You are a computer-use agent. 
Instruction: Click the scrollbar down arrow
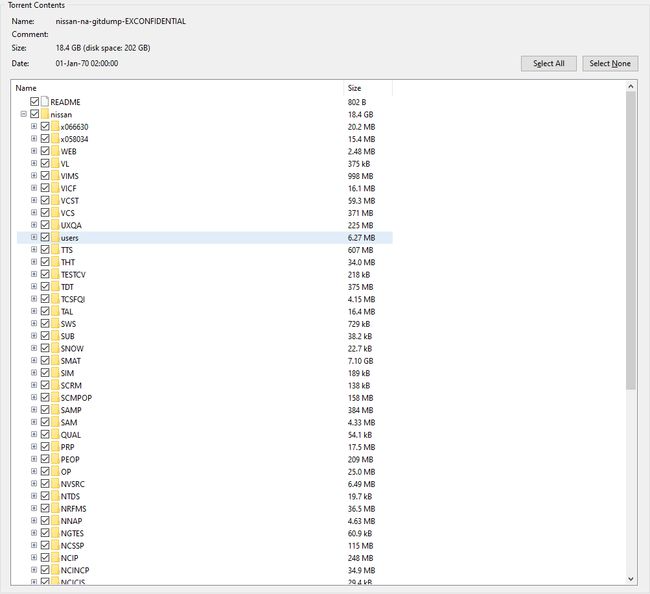click(x=631, y=579)
